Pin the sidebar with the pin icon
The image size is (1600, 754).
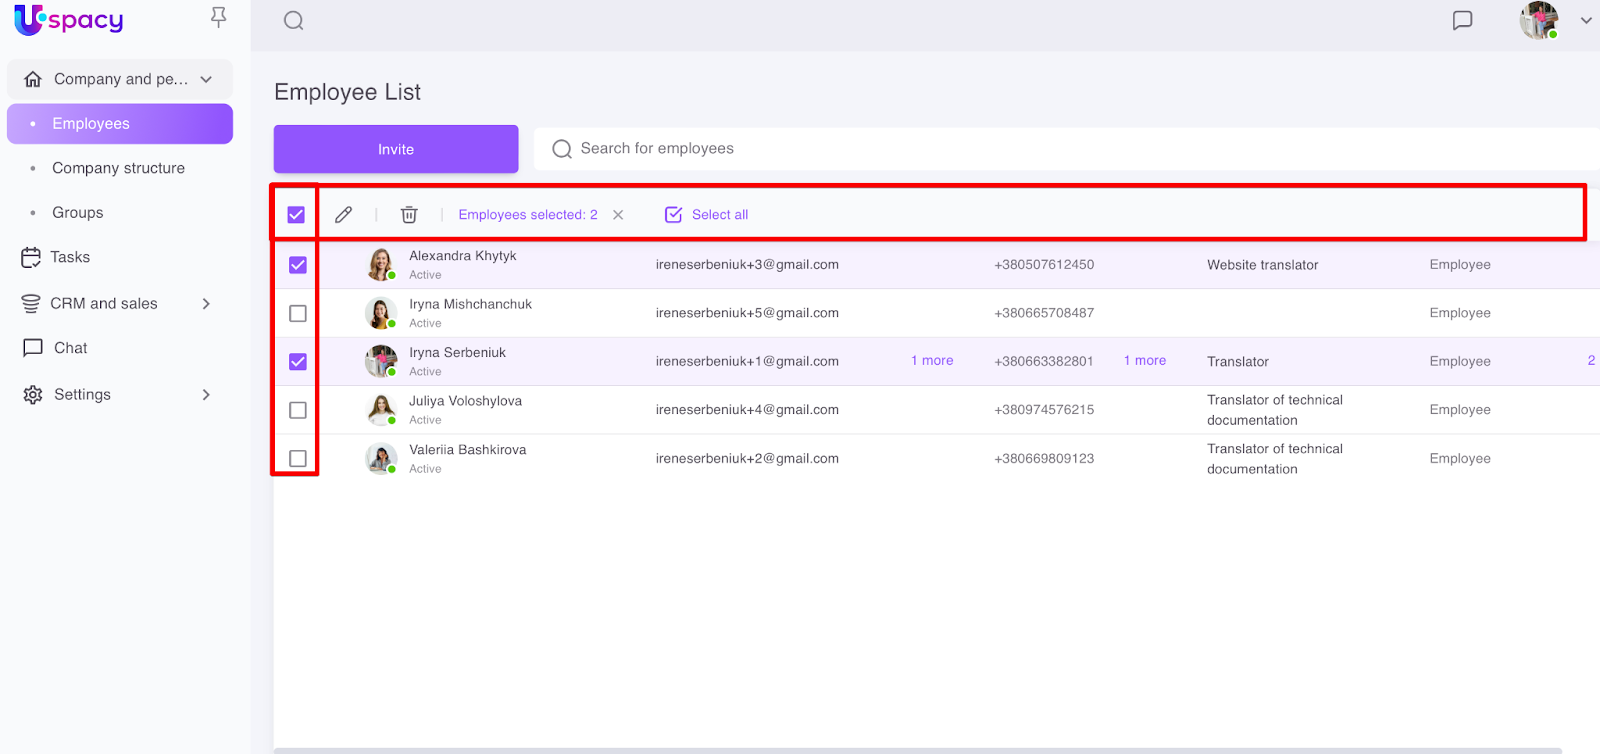(218, 17)
